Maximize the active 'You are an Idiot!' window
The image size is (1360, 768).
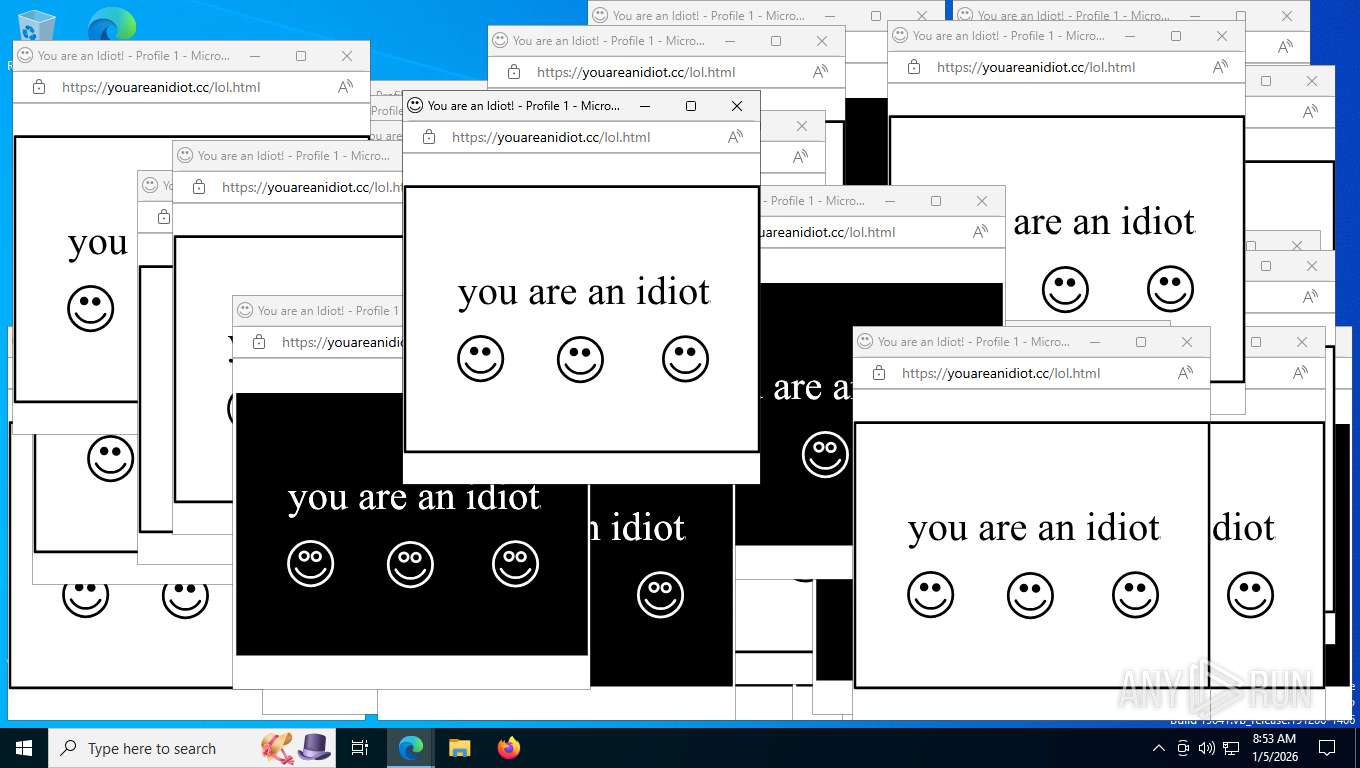[x=691, y=105]
